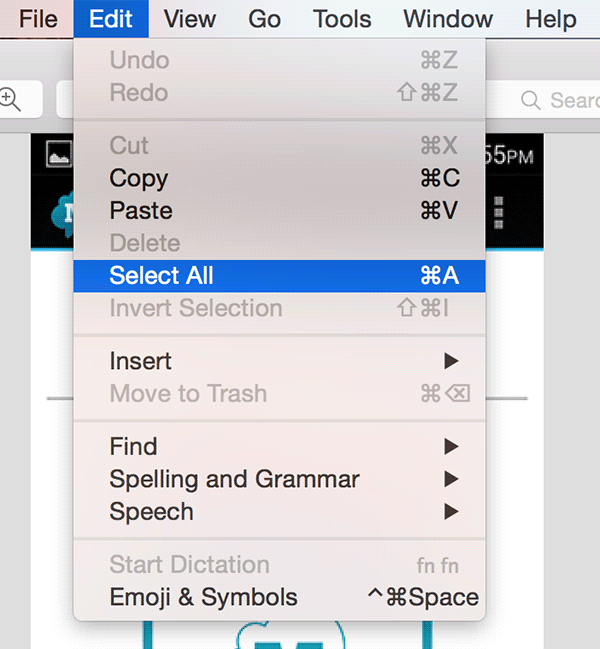The width and height of the screenshot is (600, 649).
Task: Open the Help menu
Action: click(x=551, y=18)
